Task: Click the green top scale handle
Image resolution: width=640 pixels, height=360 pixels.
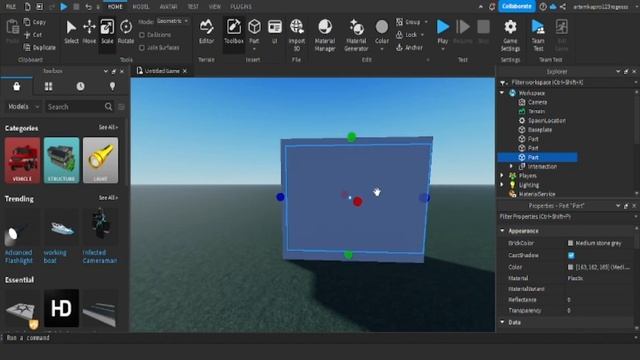Action: click(x=351, y=137)
